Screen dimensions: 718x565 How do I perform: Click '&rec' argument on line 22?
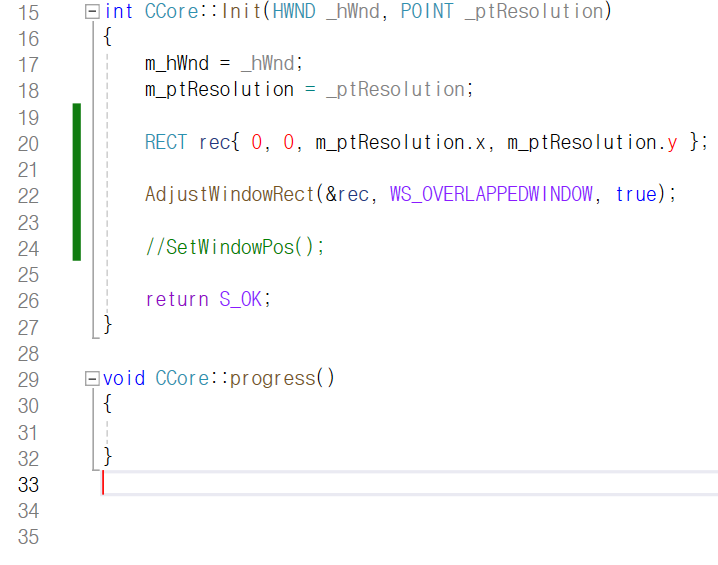point(347,194)
